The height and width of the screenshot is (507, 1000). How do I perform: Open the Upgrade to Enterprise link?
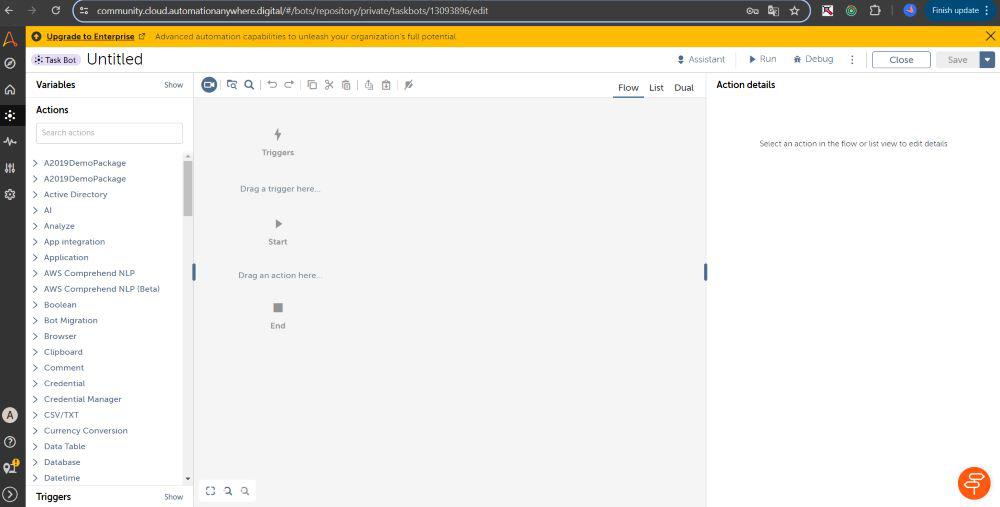point(91,37)
